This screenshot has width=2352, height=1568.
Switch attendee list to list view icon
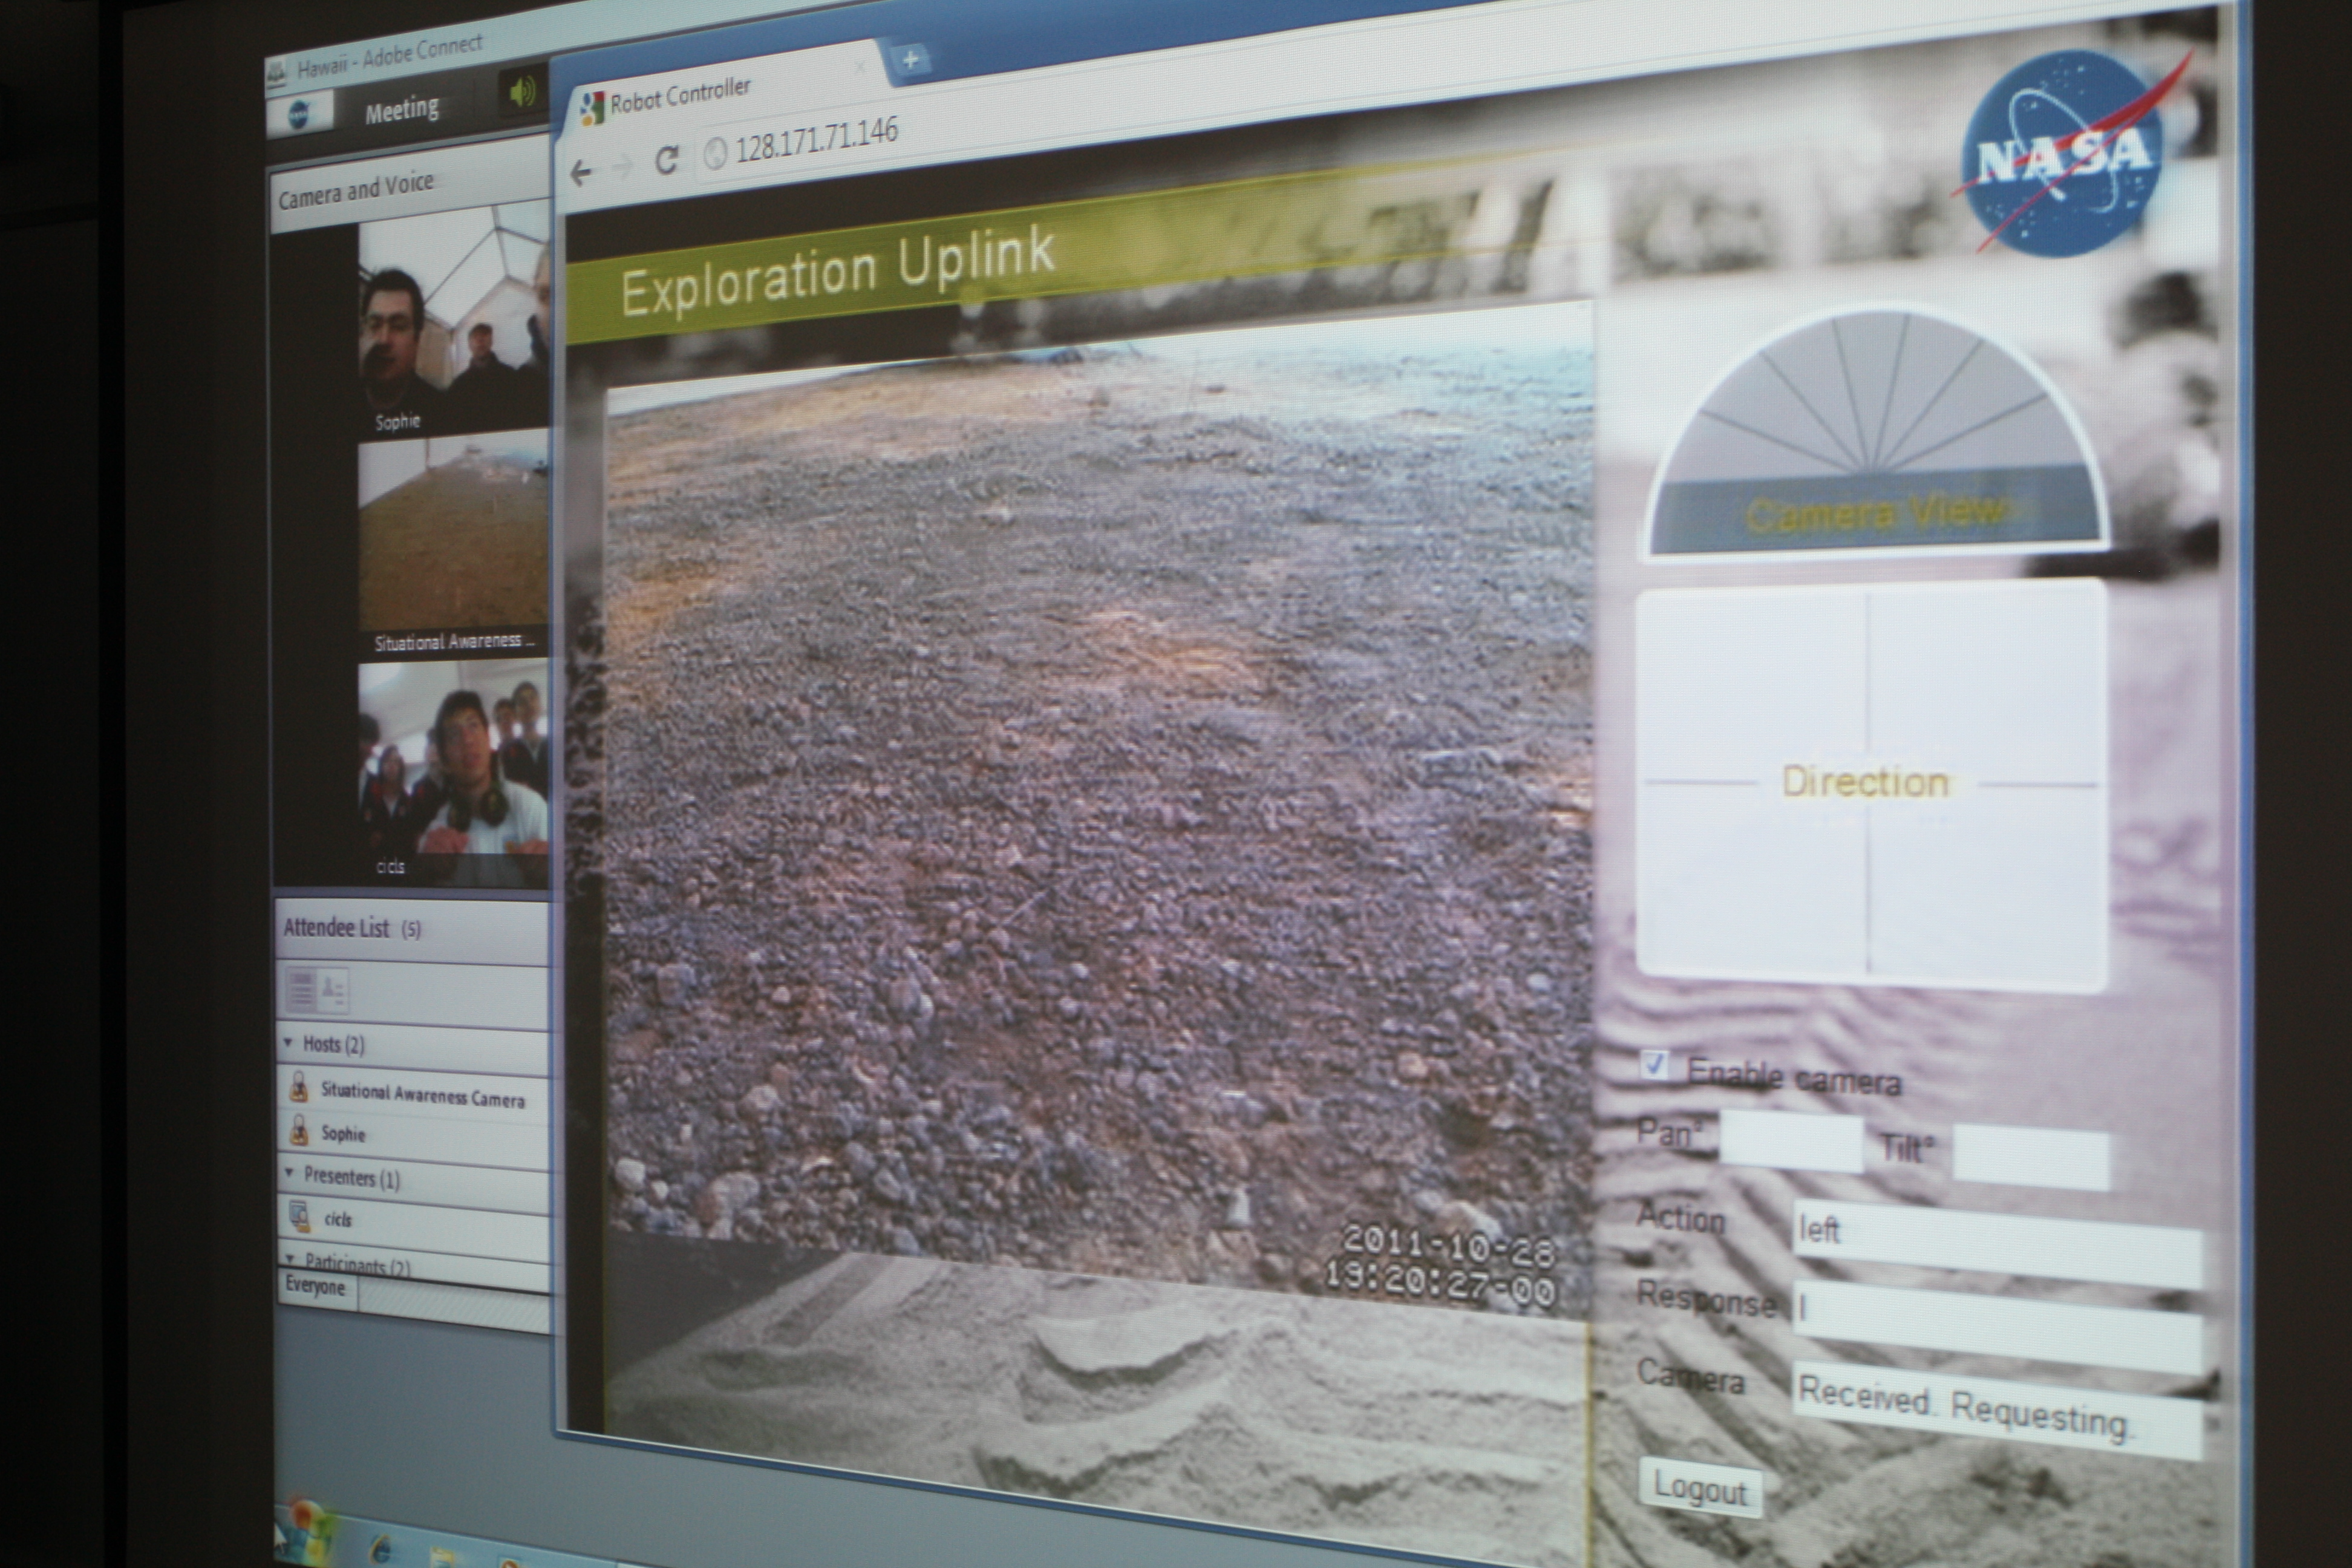[x=301, y=990]
